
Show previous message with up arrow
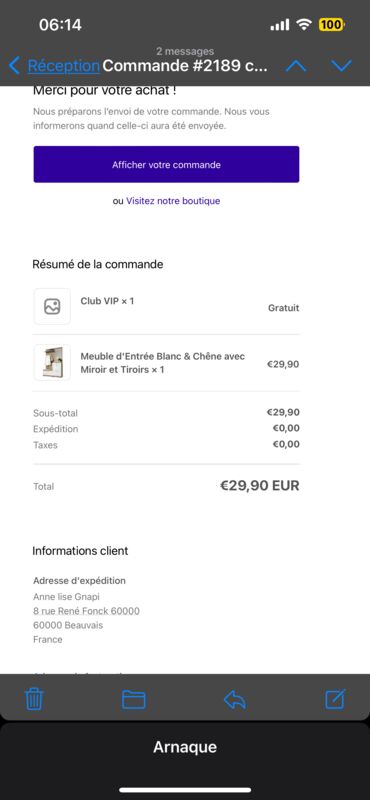click(x=296, y=65)
